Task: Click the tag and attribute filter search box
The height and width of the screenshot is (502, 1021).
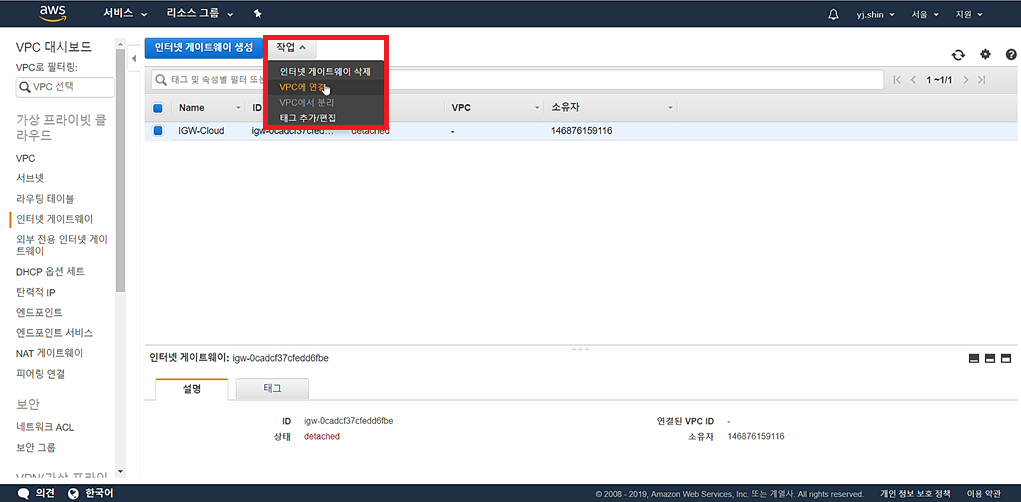Action: 517,79
